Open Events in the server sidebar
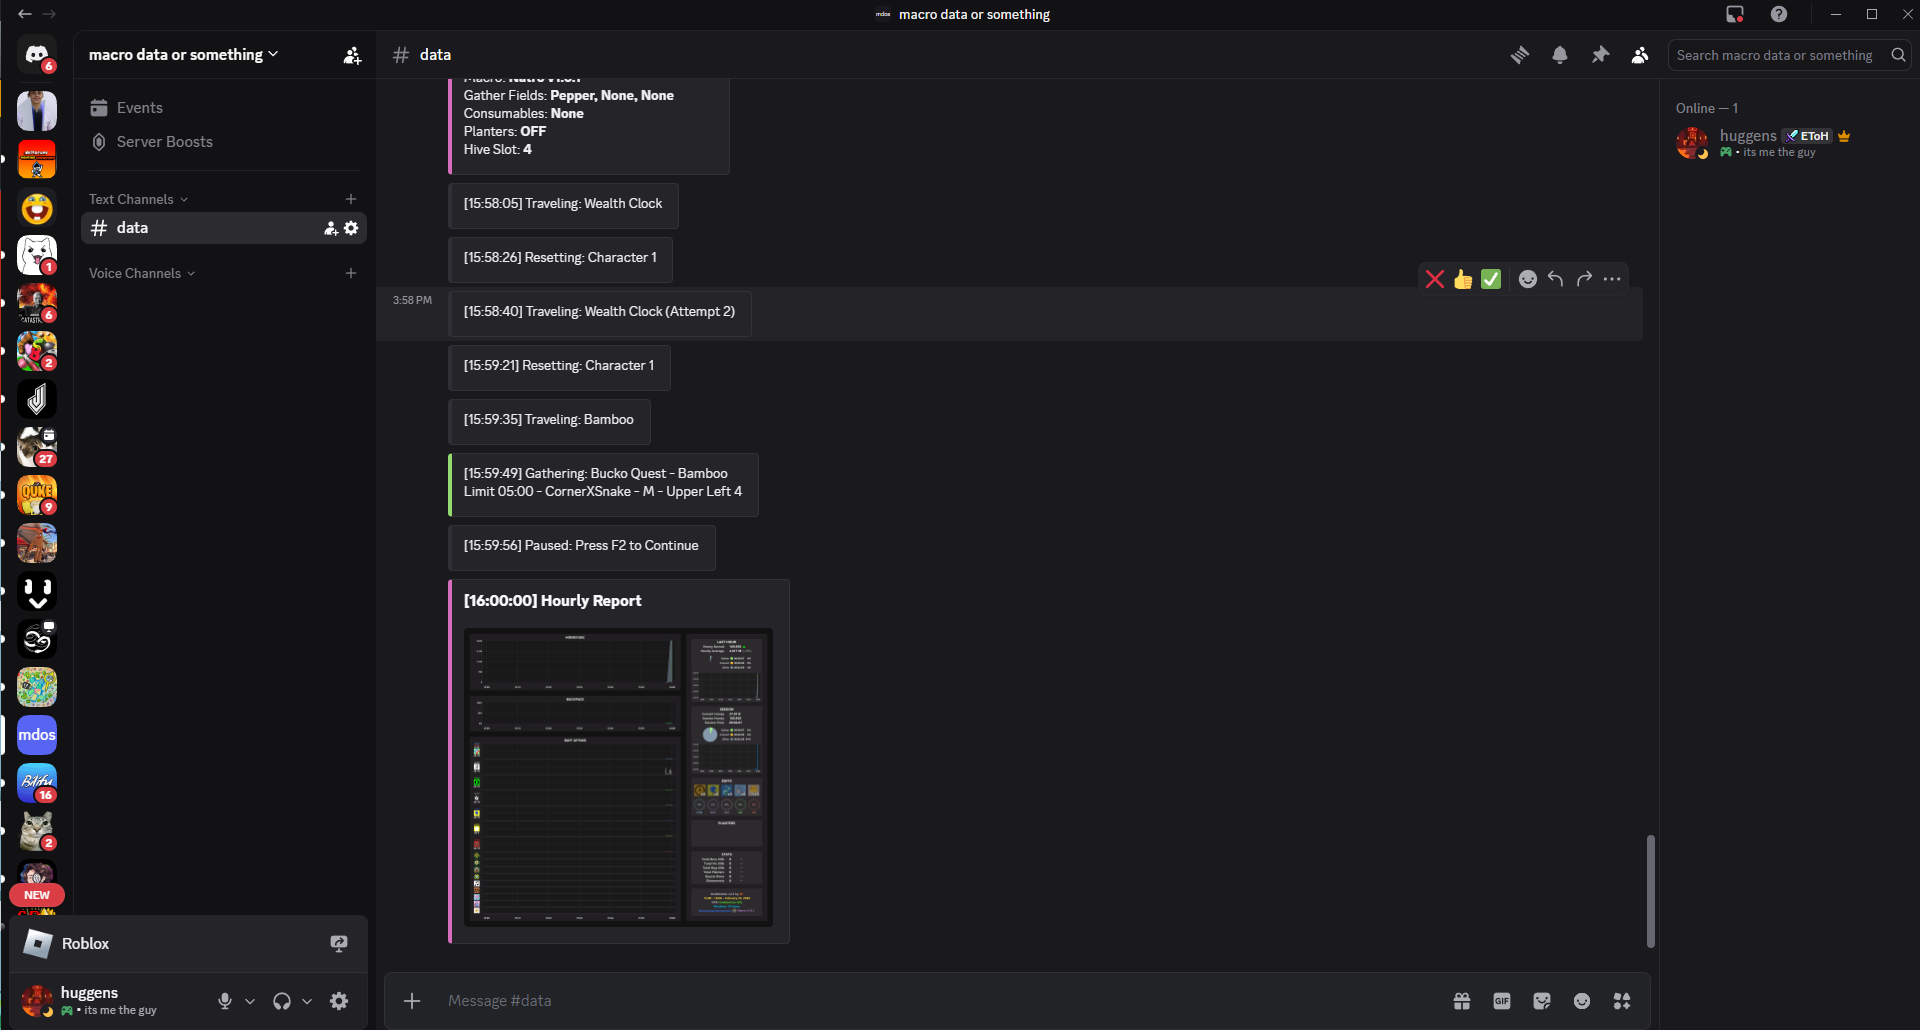This screenshot has width=1920, height=1030. [x=140, y=107]
